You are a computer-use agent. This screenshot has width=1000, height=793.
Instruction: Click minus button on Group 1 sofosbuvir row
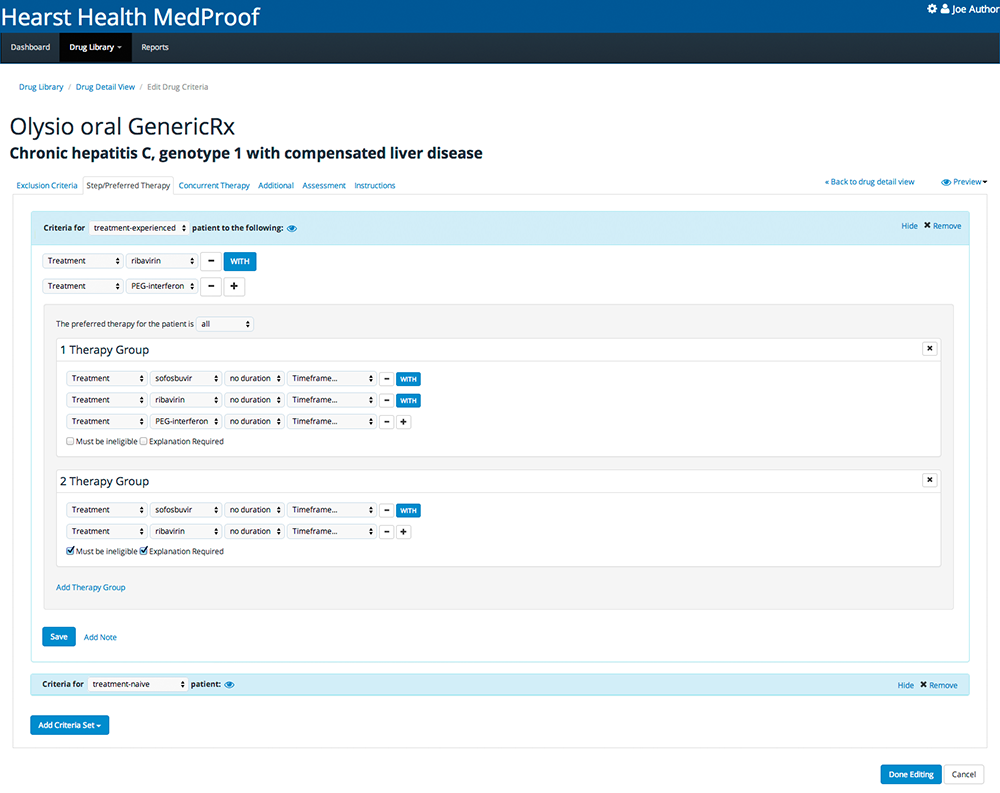click(x=386, y=379)
